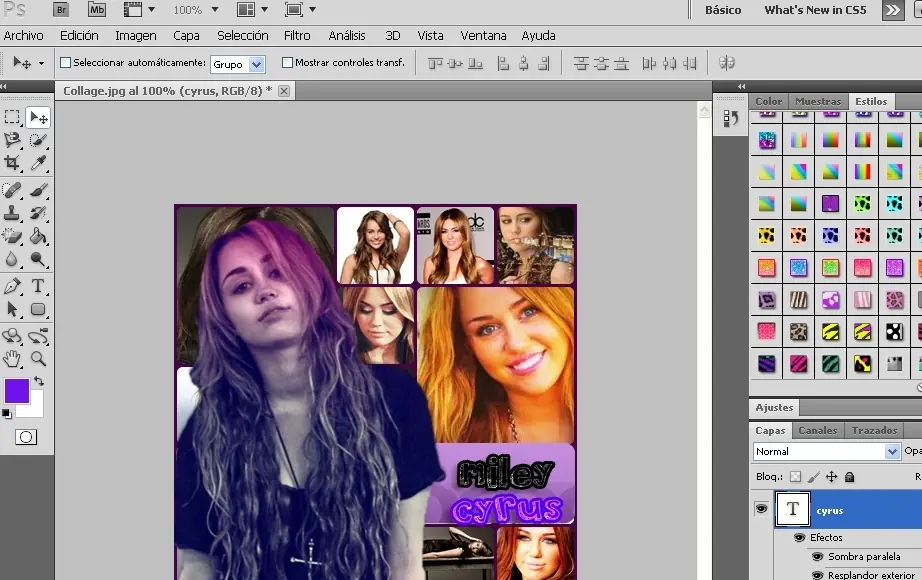Select the Rectangular Marquee tool

tap(12, 118)
